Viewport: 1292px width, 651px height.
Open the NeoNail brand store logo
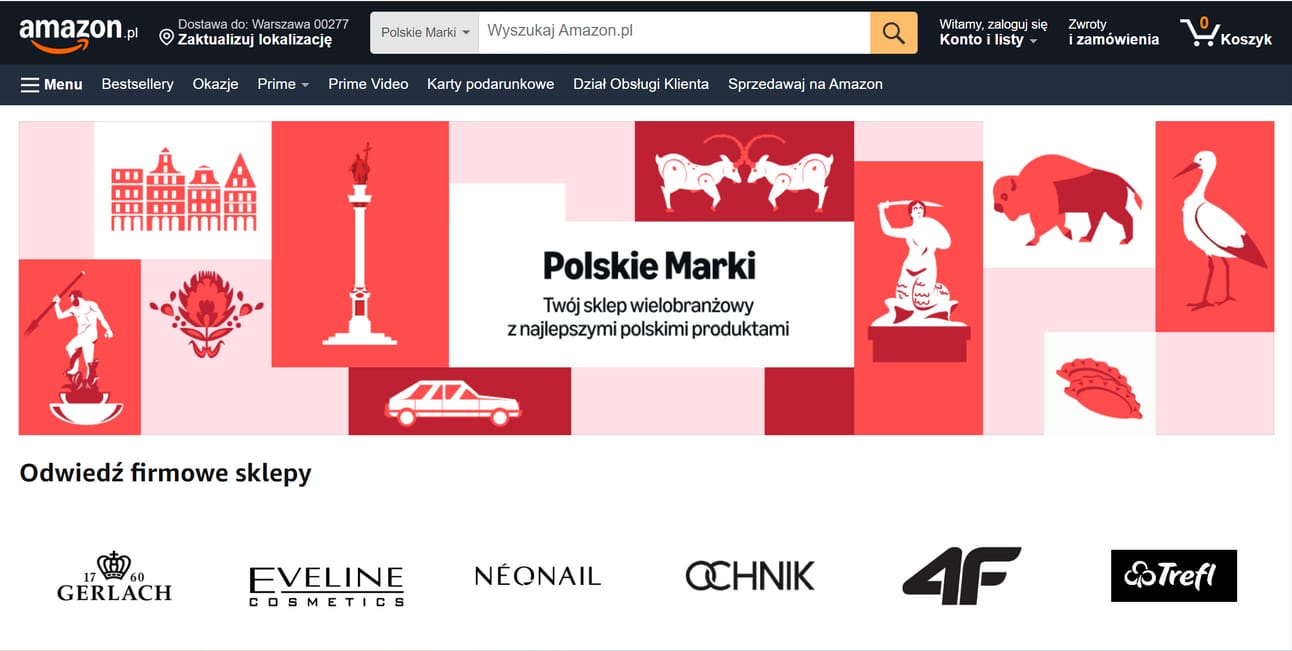[x=538, y=576]
